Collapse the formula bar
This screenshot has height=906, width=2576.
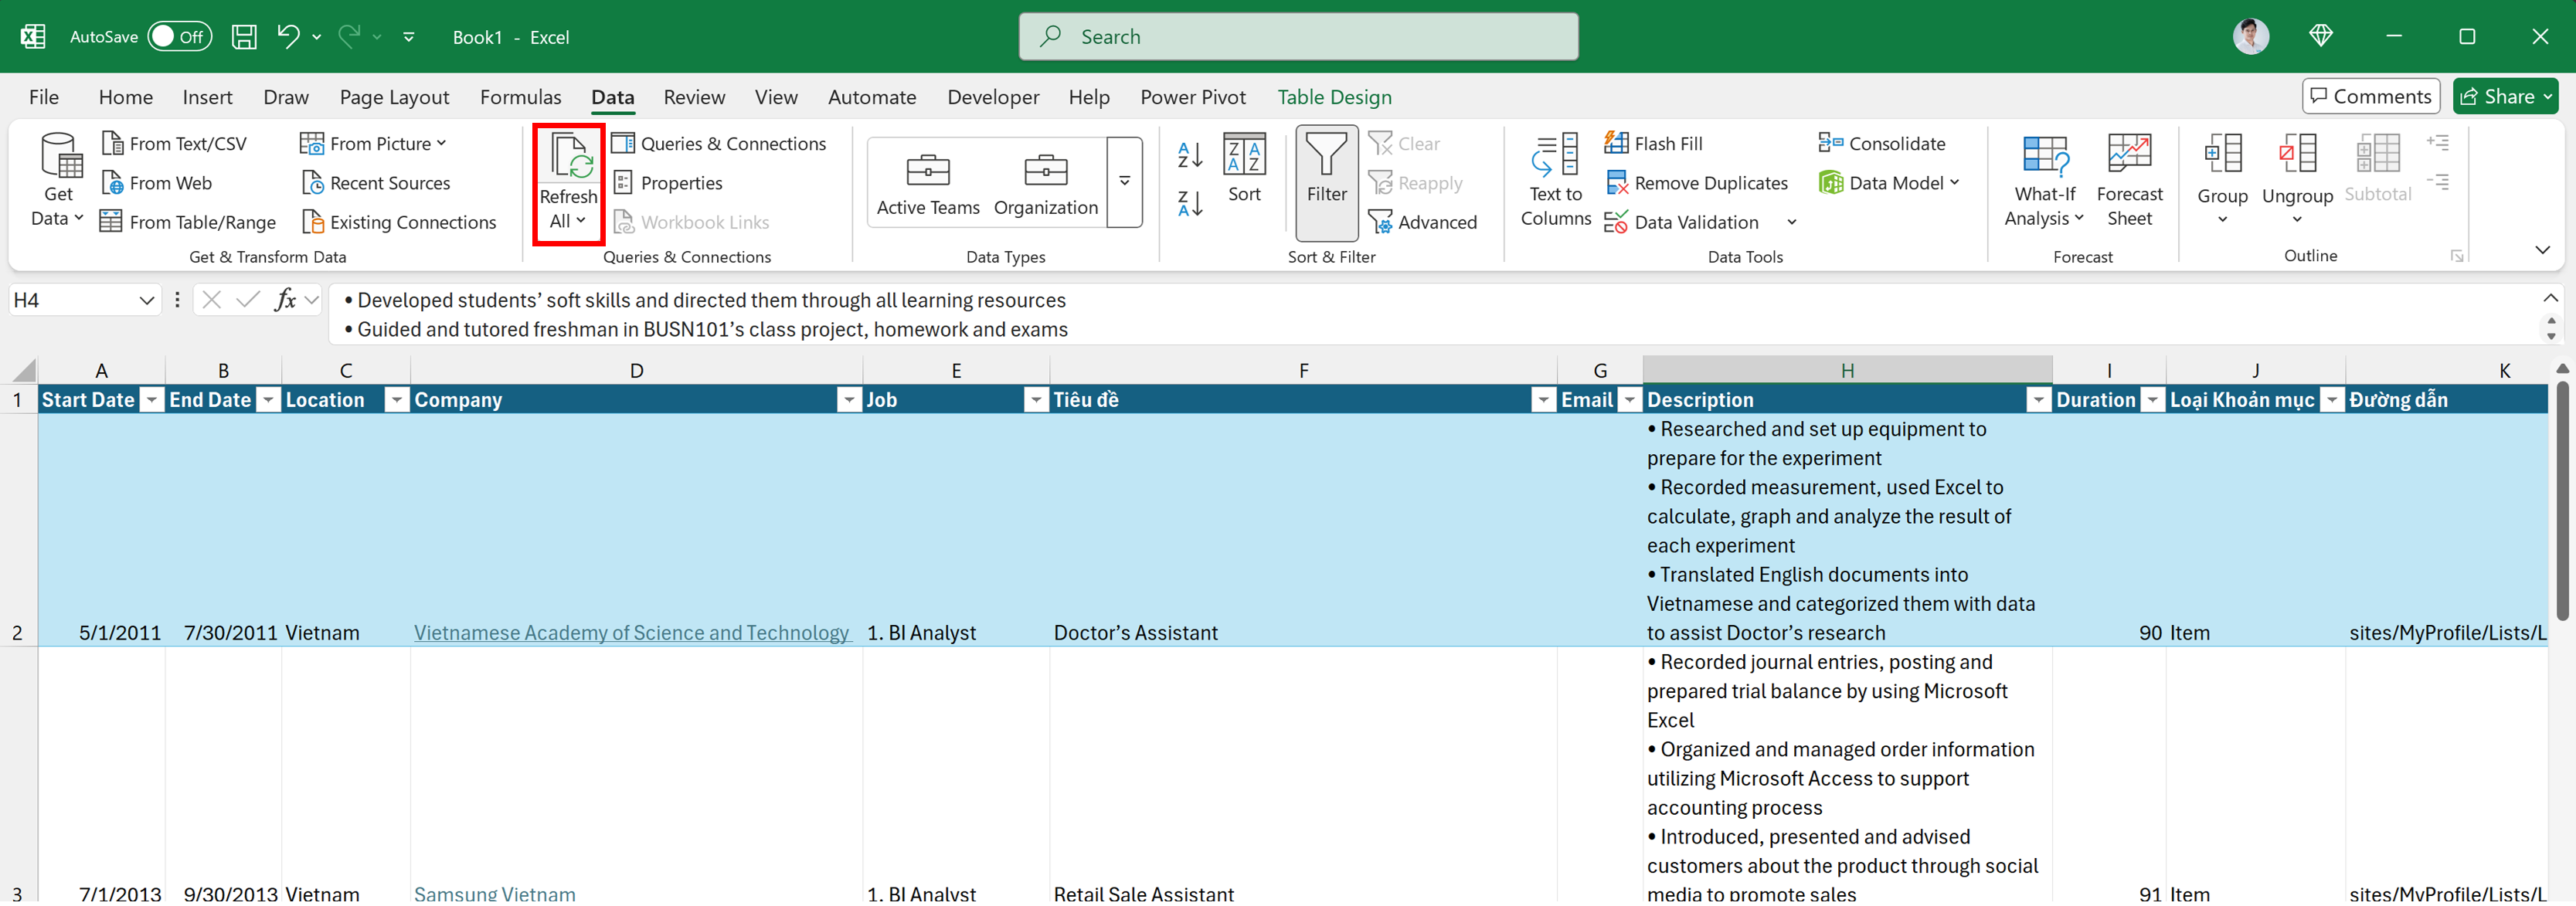pyautogui.click(x=2551, y=298)
